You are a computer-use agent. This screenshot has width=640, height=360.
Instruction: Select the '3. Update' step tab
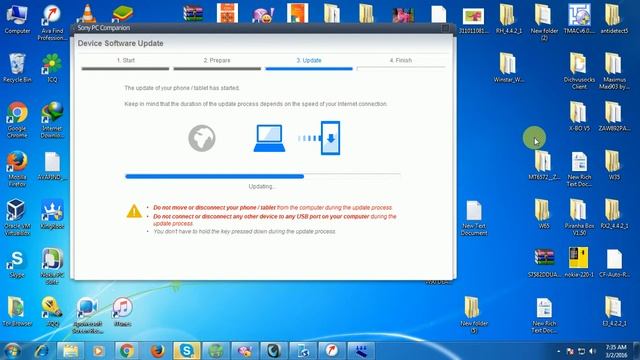[309, 60]
